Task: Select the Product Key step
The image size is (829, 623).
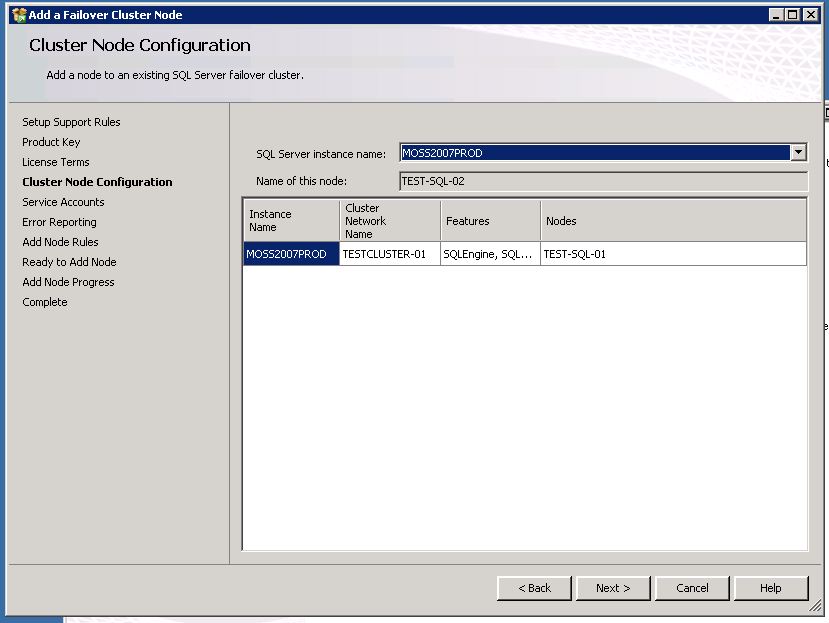Action: pyautogui.click(x=51, y=142)
